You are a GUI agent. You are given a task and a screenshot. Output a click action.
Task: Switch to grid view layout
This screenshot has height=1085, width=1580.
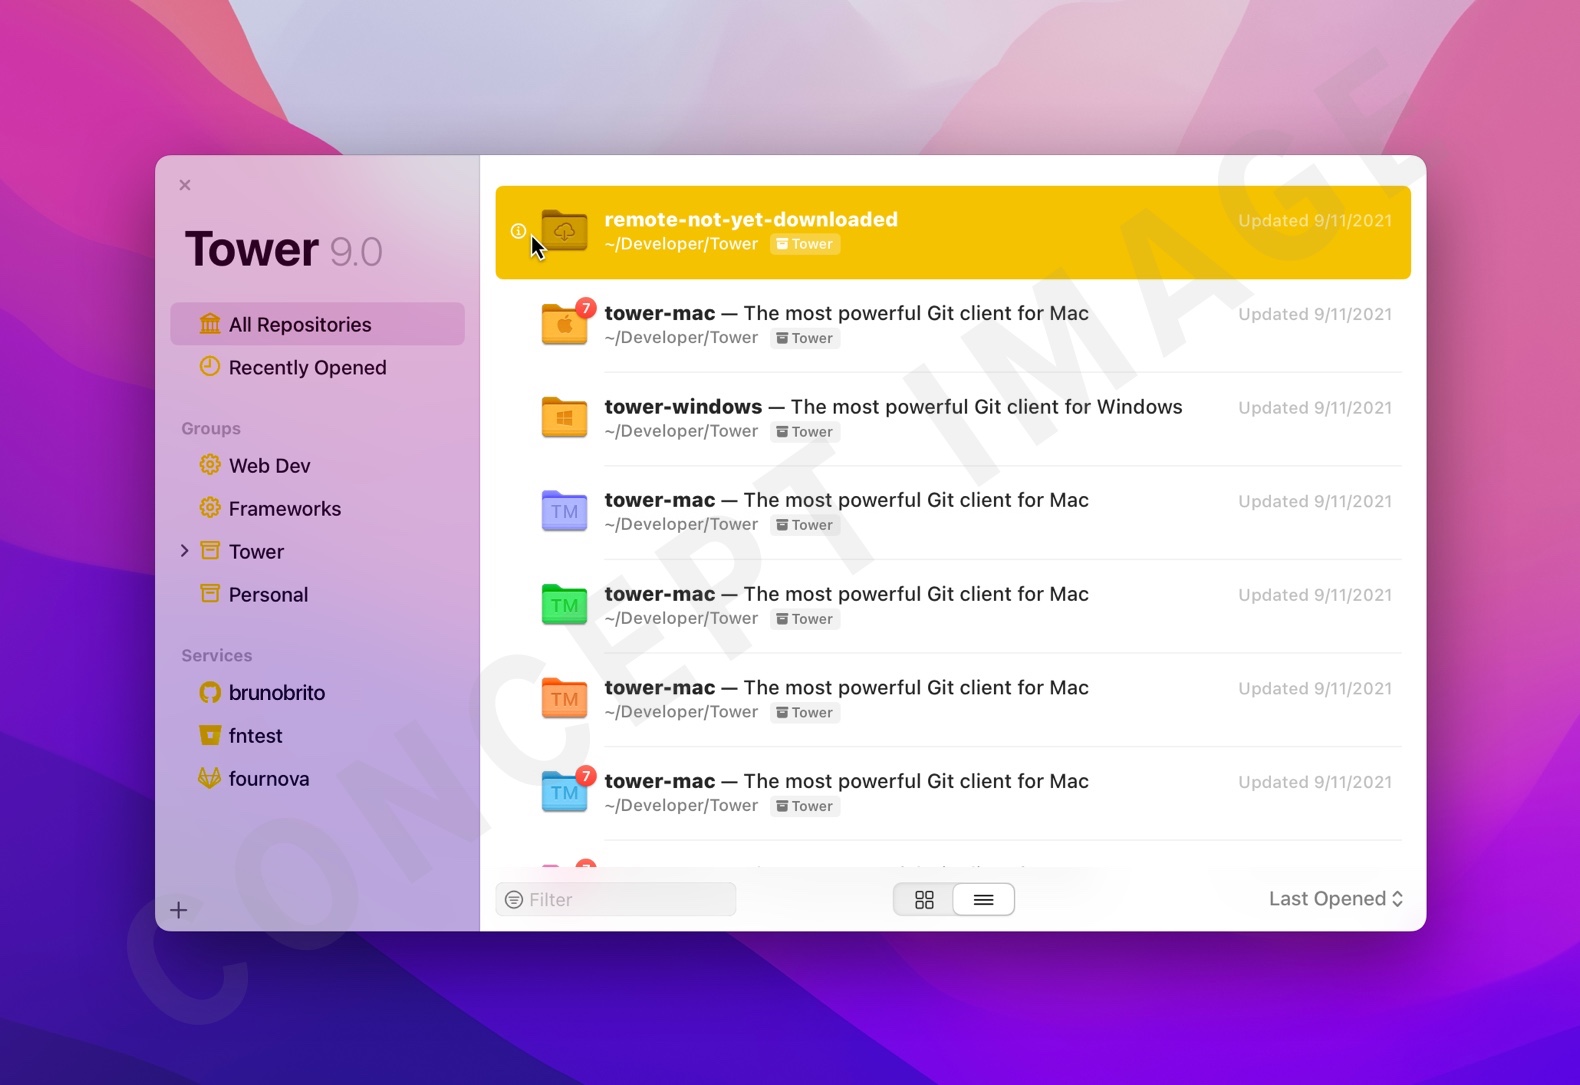pyautogui.click(x=924, y=900)
